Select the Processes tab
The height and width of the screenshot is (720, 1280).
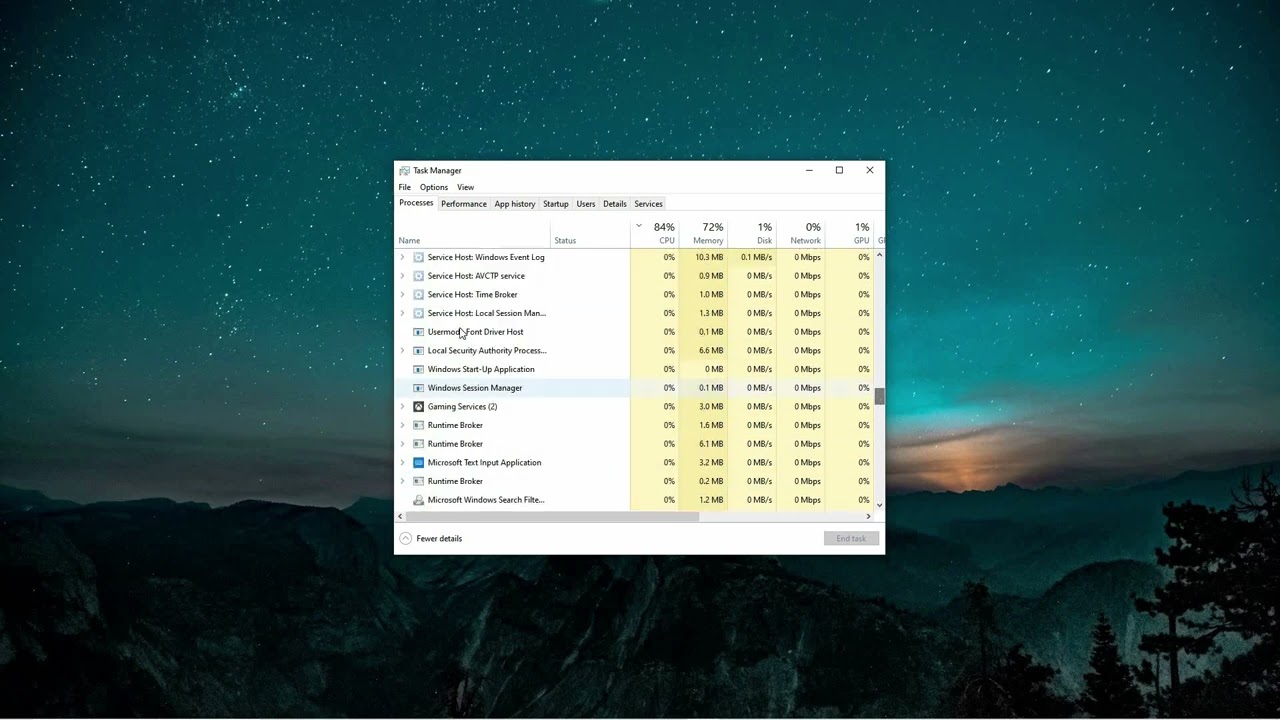tap(416, 203)
